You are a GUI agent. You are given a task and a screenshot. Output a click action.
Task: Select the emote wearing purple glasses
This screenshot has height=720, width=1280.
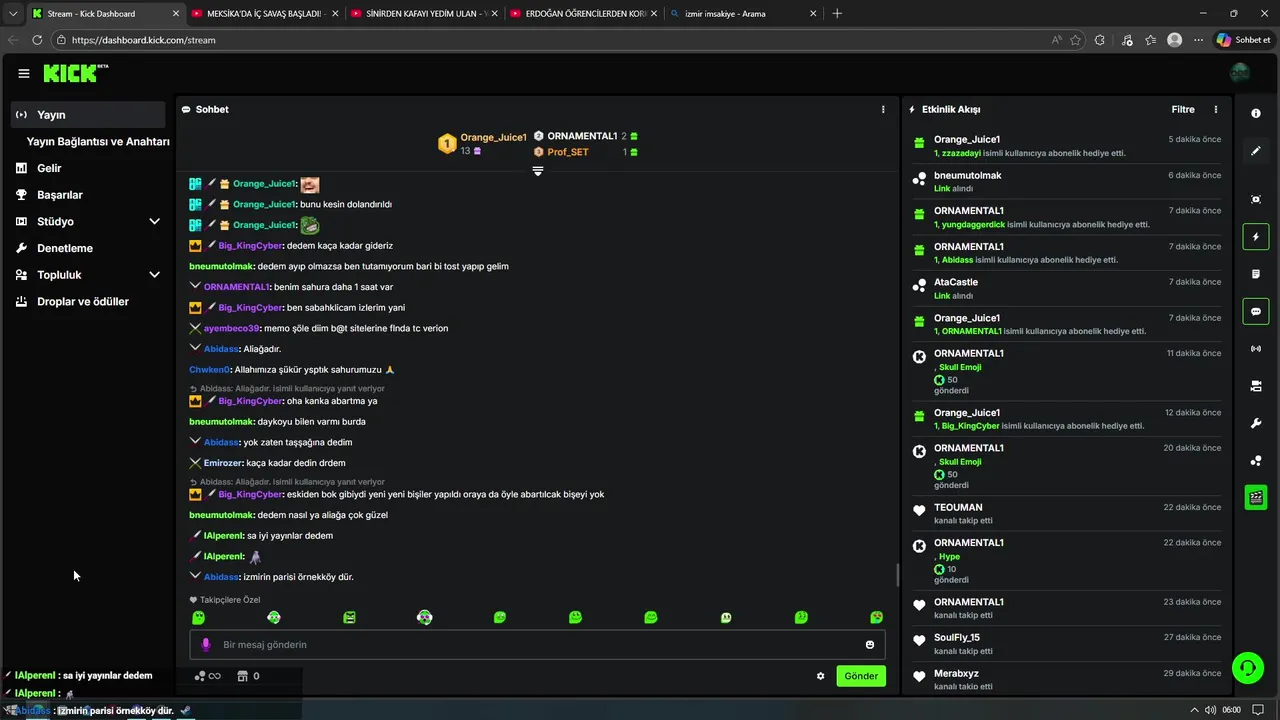click(x=424, y=617)
